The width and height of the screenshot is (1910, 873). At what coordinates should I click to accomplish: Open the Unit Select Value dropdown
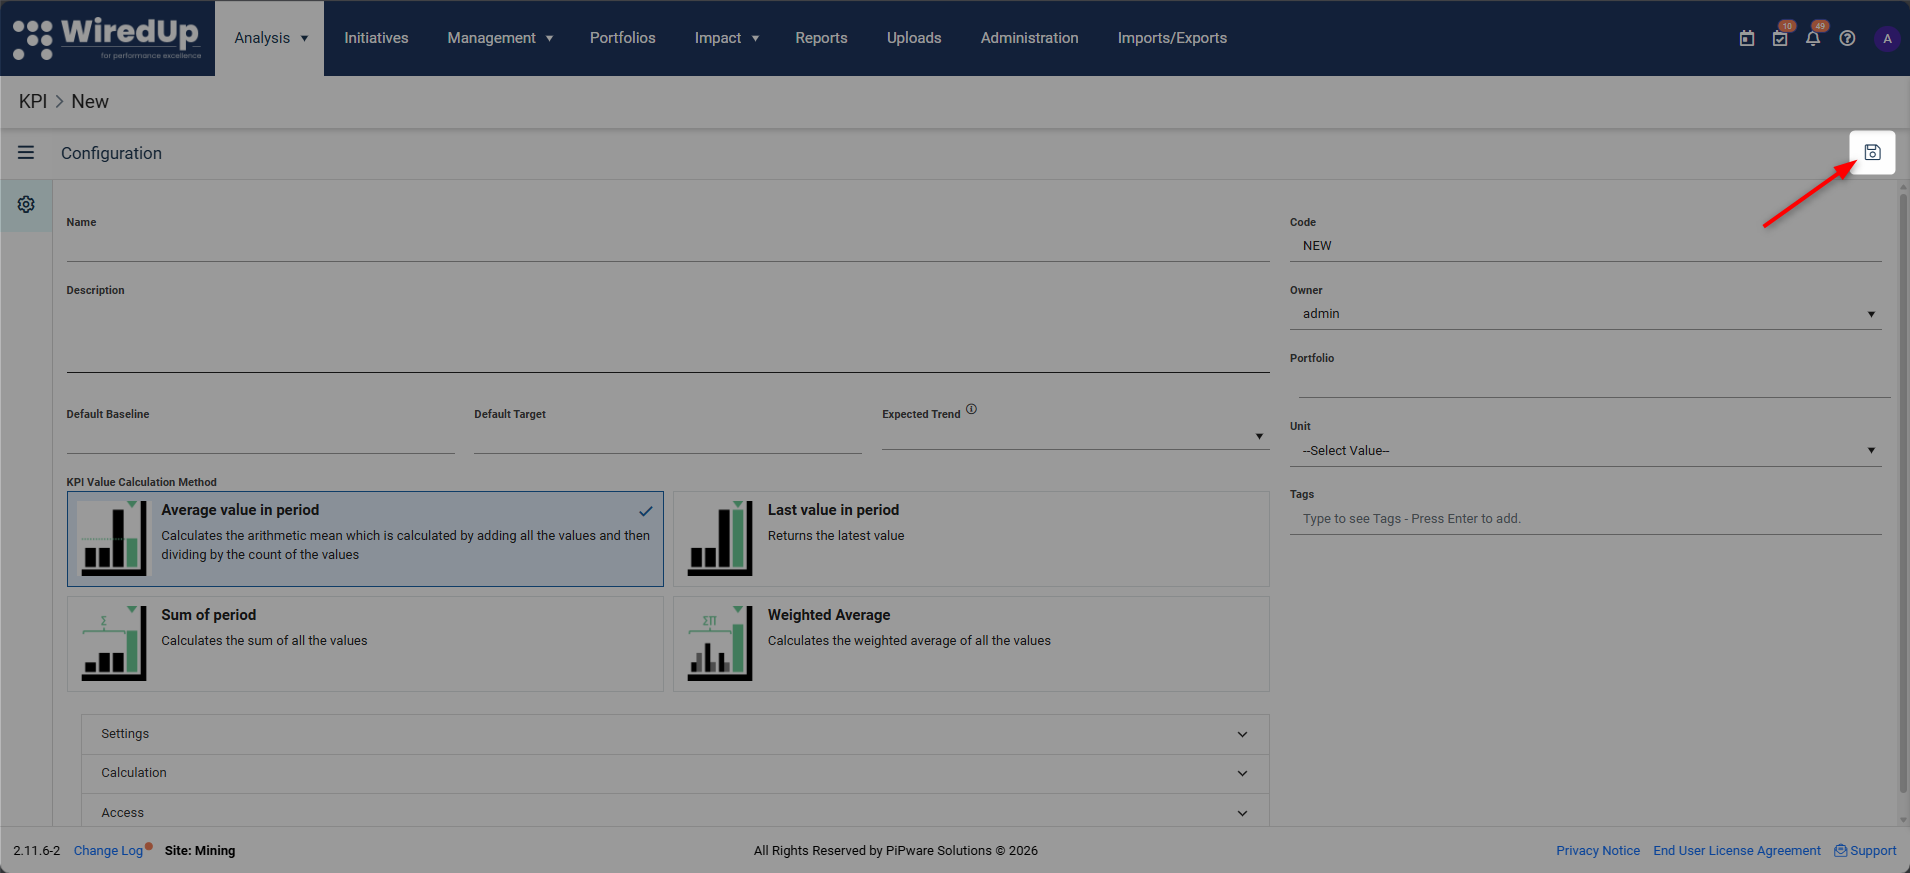(x=1586, y=451)
